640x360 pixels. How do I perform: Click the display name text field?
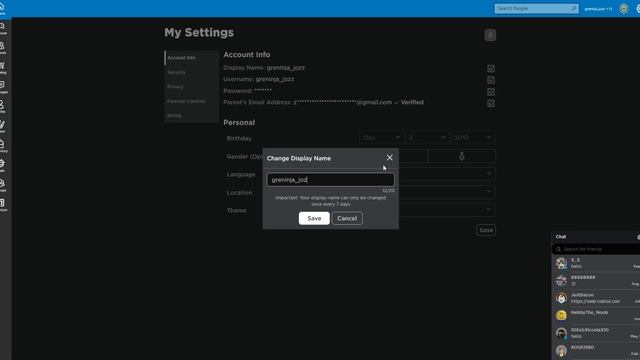[x=331, y=180]
